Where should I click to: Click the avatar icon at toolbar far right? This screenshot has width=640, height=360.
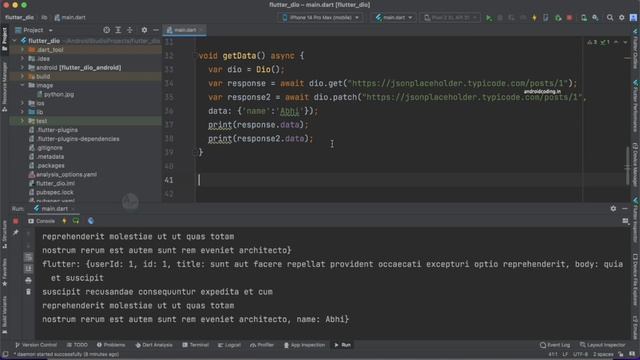pos(633,18)
